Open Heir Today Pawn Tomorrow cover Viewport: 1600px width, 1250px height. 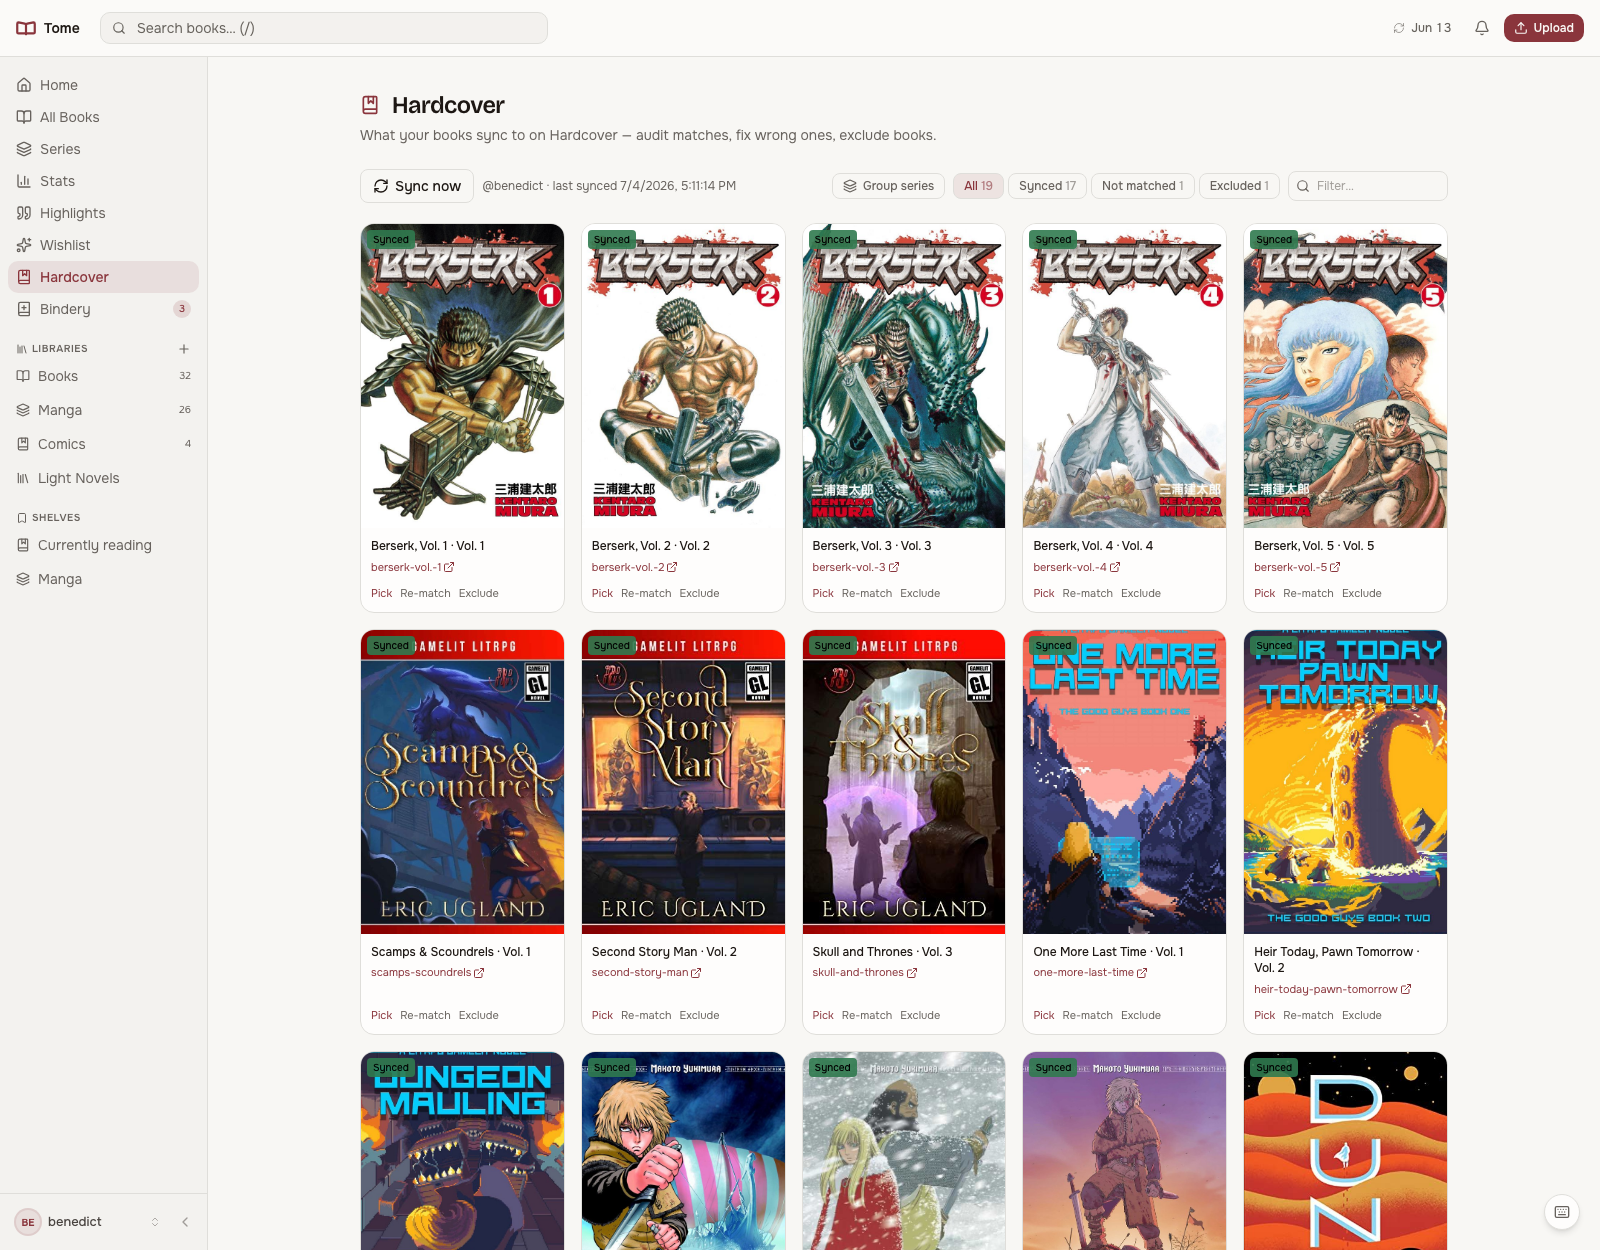click(x=1345, y=782)
